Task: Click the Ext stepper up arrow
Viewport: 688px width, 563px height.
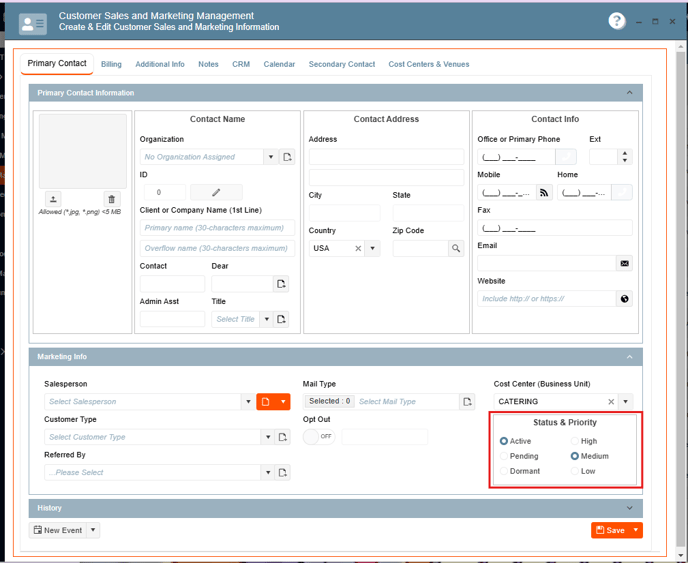Action: click(625, 153)
